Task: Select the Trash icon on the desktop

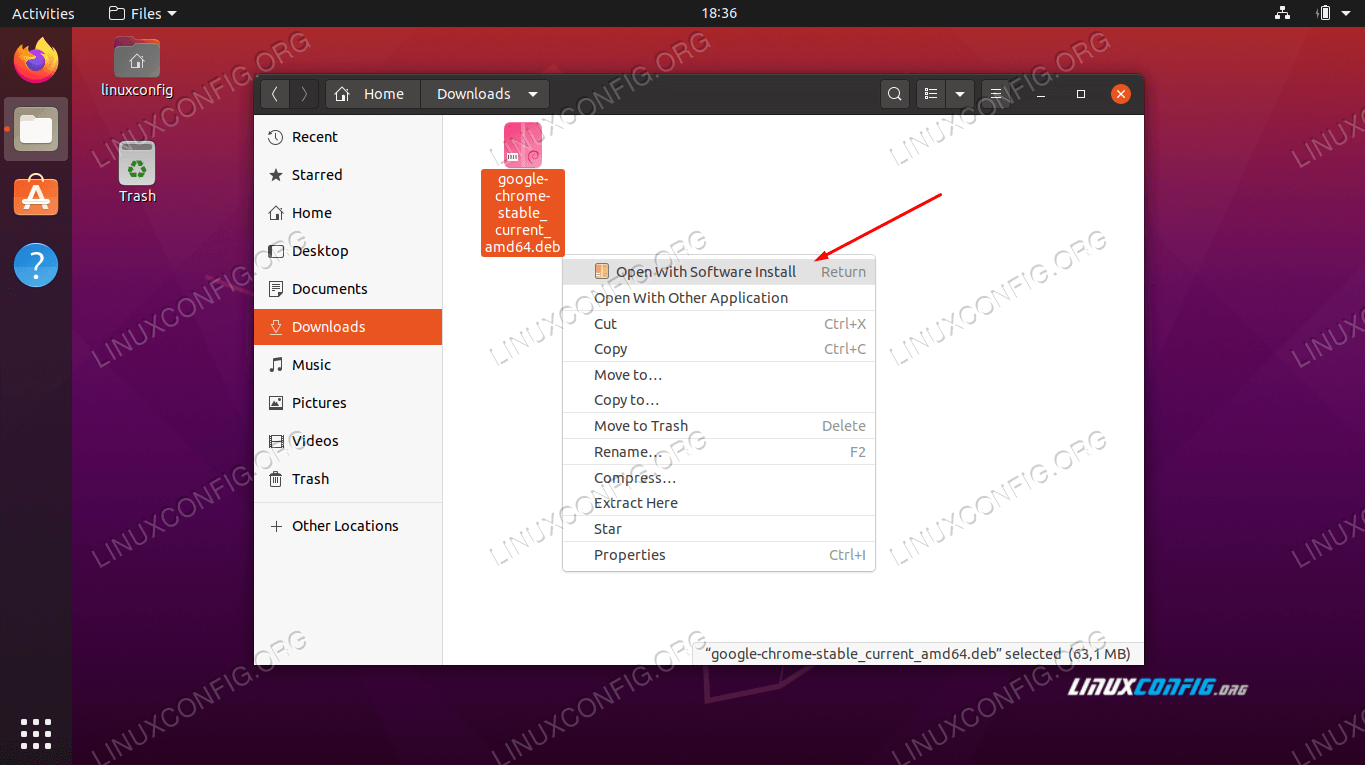Action: pyautogui.click(x=137, y=172)
